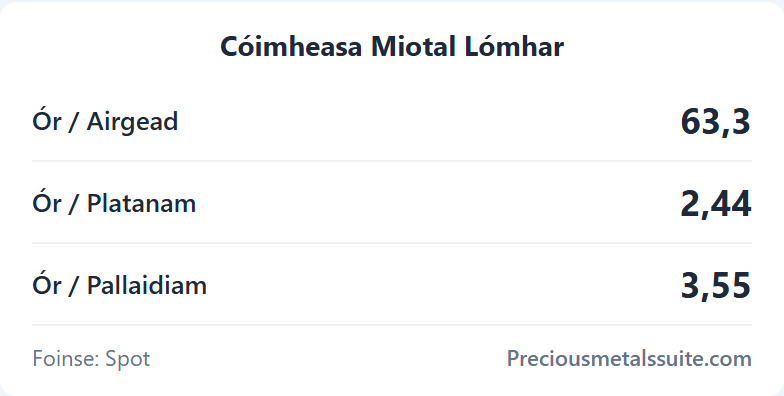The width and height of the screenshot is (784, 396).
Task: Click the divider line above Foinse: Spot
Action: click(x=392, y=325)
